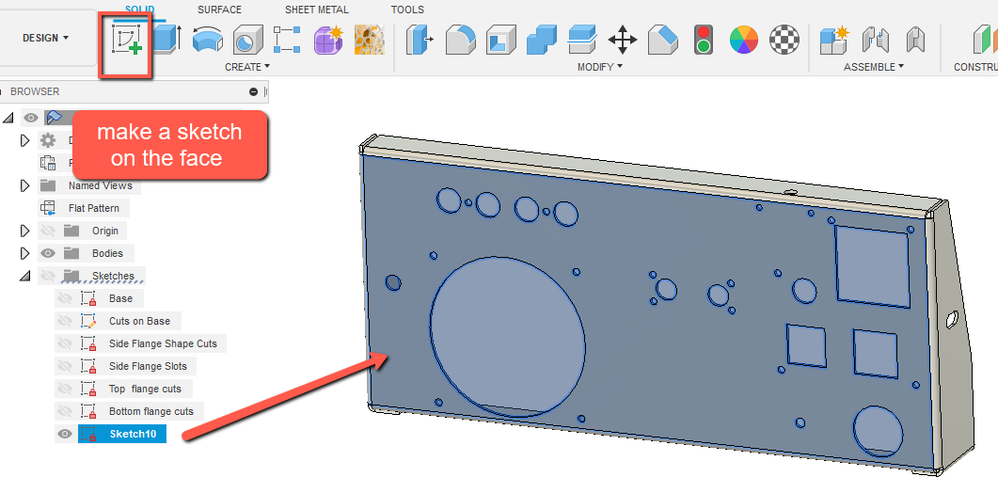Switch to the TOOLS tab
This screenshot has height=495, width=998.
click(407, 10)
